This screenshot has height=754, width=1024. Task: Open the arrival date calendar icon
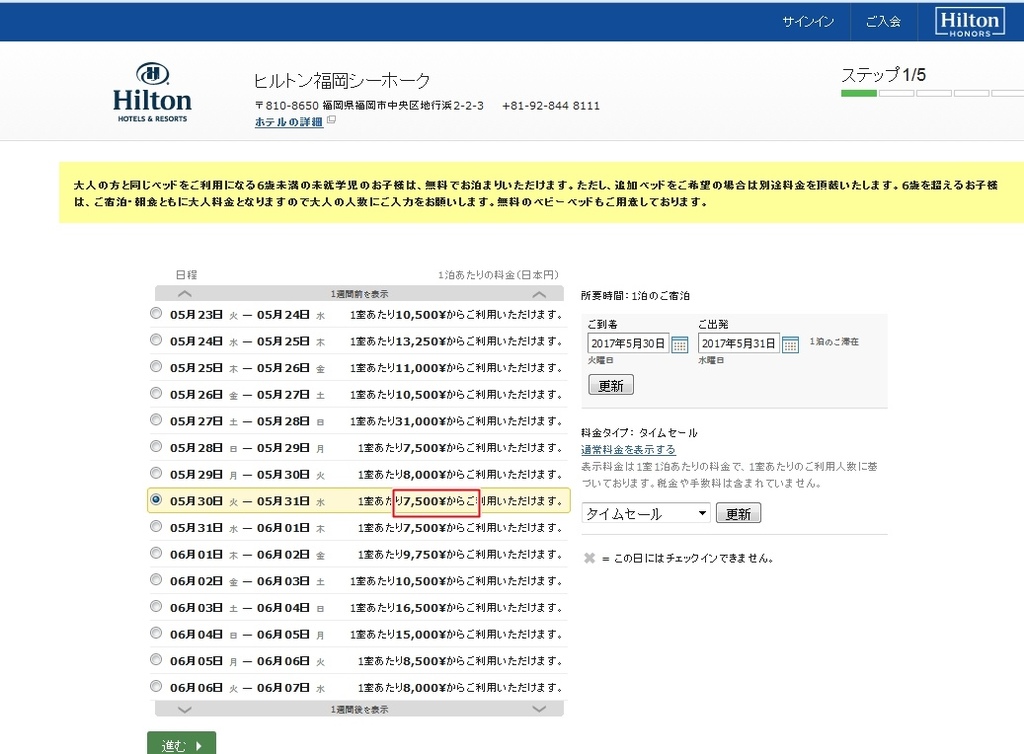point(679,344)
